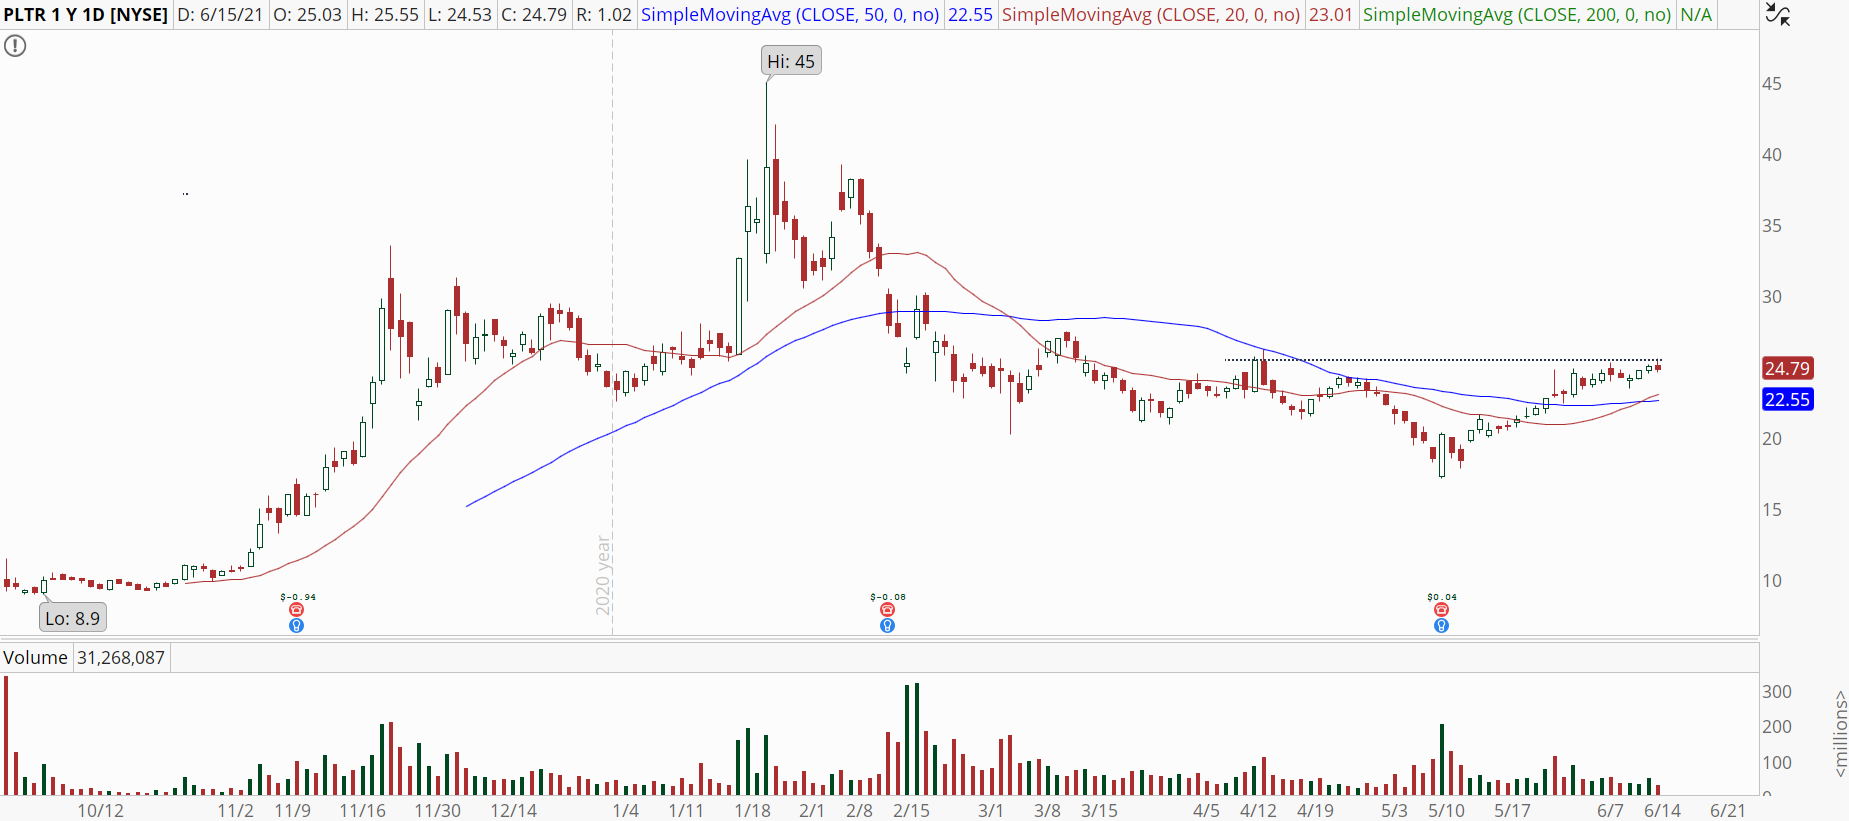Click the blue lightbulb icon below $-0.08 earnings
1849x821 pixels.
click(x=887, y=626)
